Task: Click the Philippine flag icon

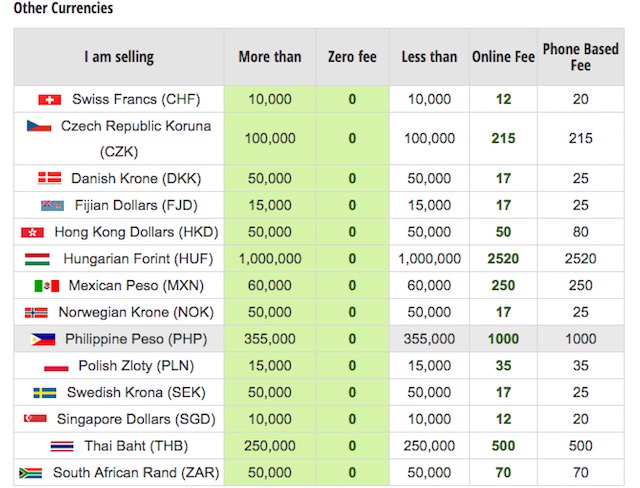Action: click(x=43, y=339)
